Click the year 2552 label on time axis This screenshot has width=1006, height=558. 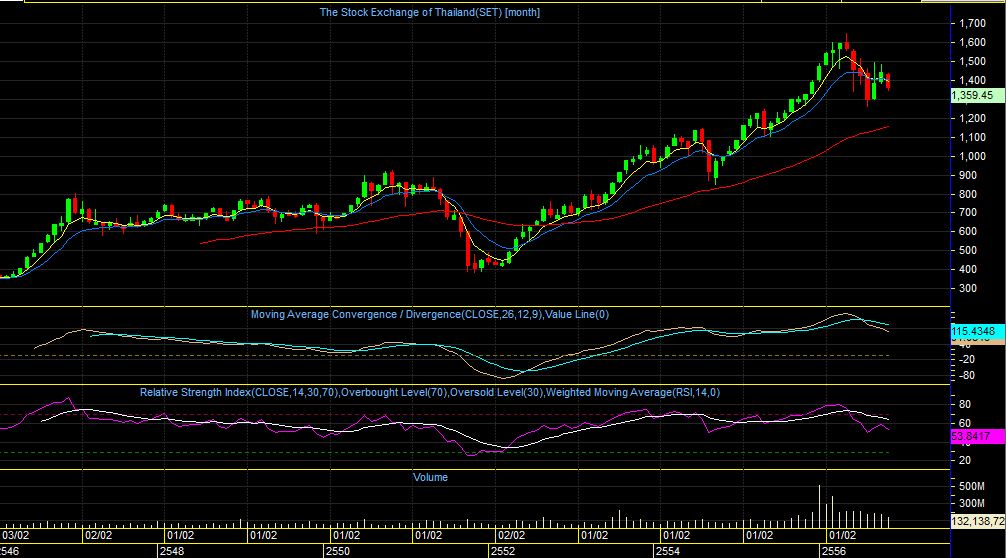(x=503, y=551)
